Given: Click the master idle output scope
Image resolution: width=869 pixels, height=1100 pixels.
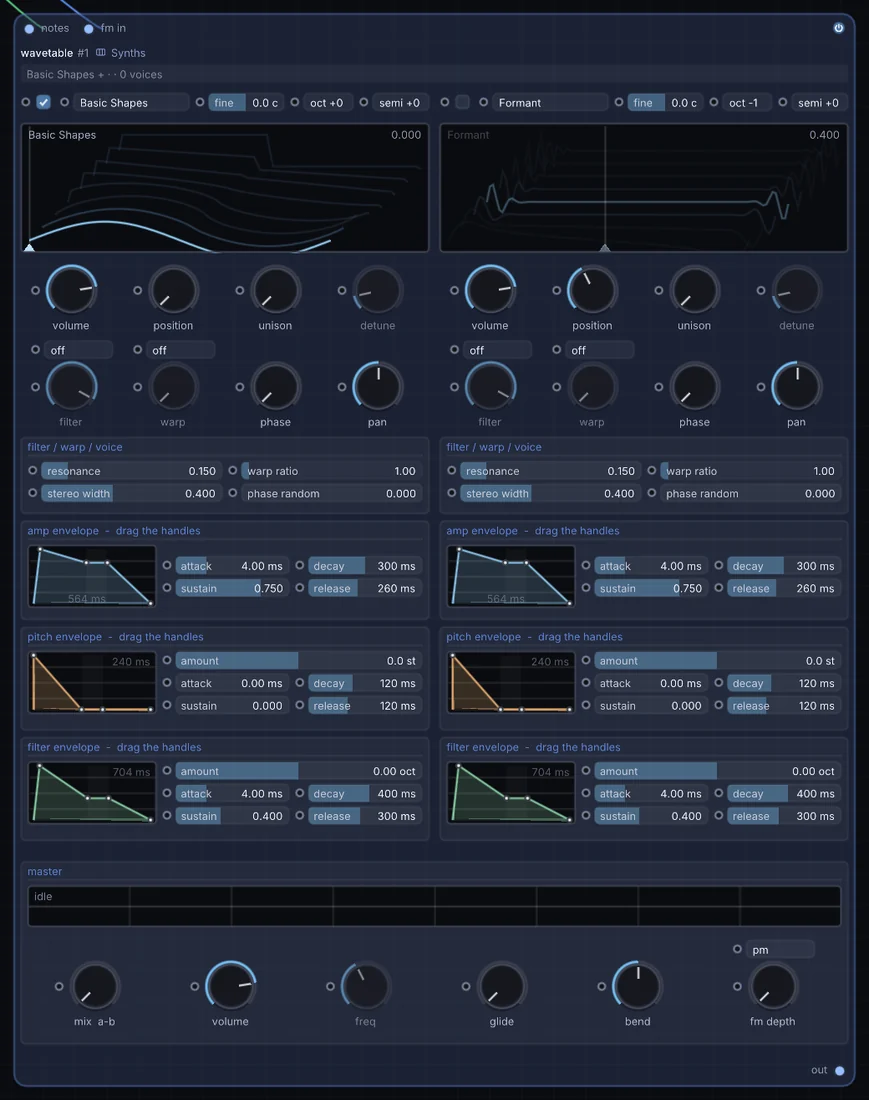Looking at the screenshot, I should (x=434, y=906).
